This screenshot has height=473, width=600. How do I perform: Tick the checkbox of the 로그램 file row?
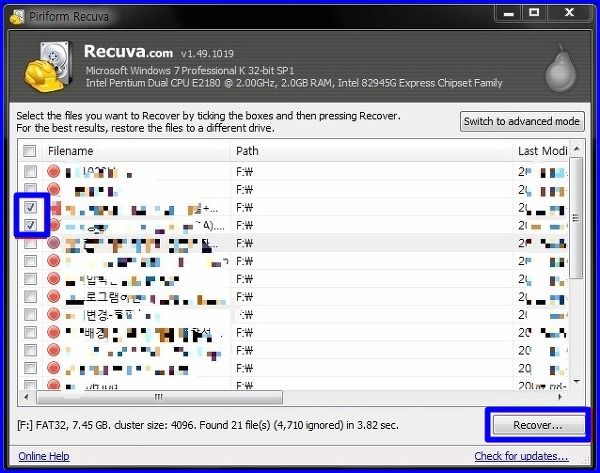point(30,297)
